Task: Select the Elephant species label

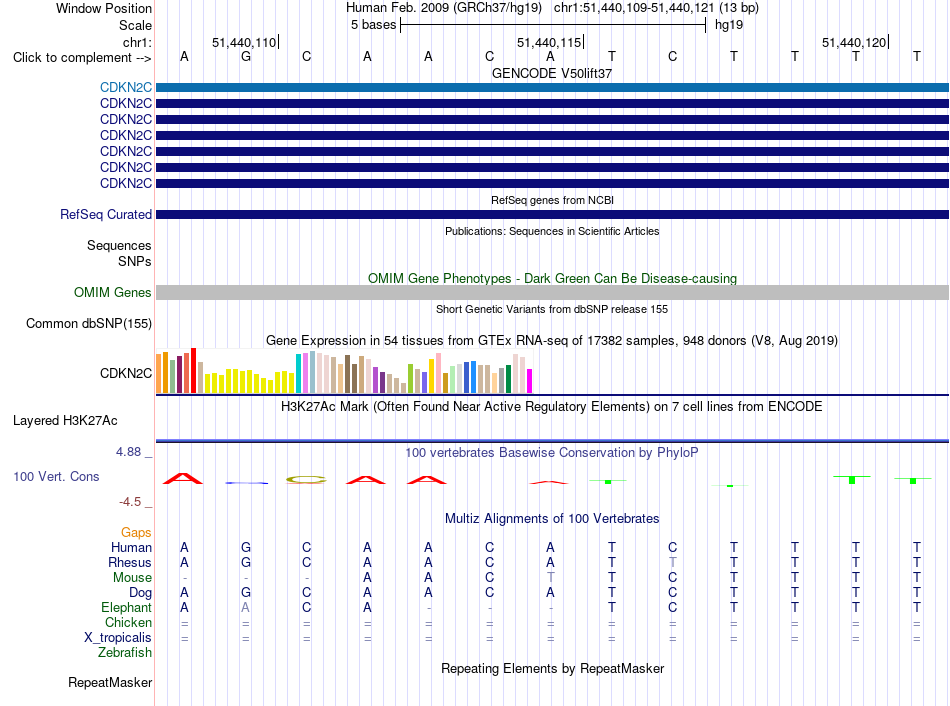Action: 126,608
